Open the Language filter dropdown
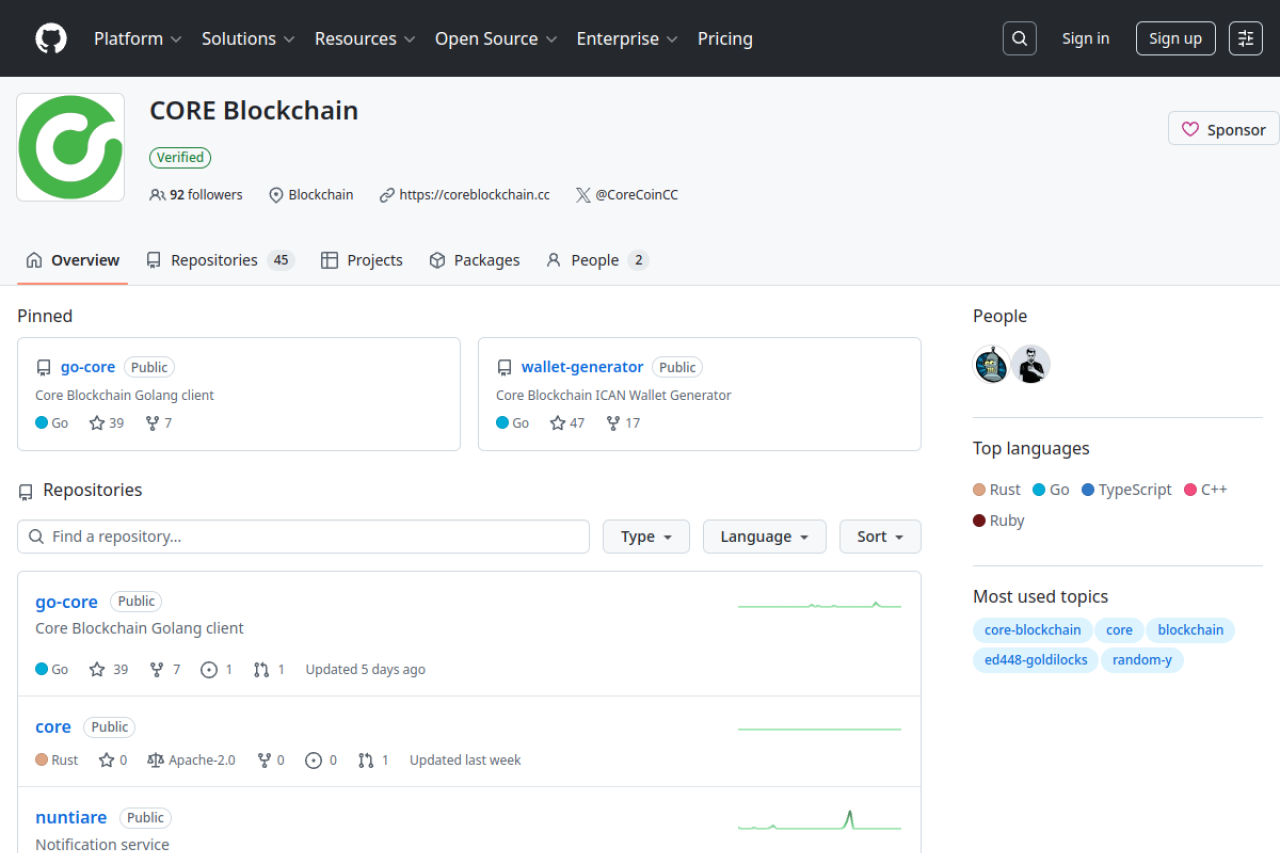 click(x=764, y=537)
